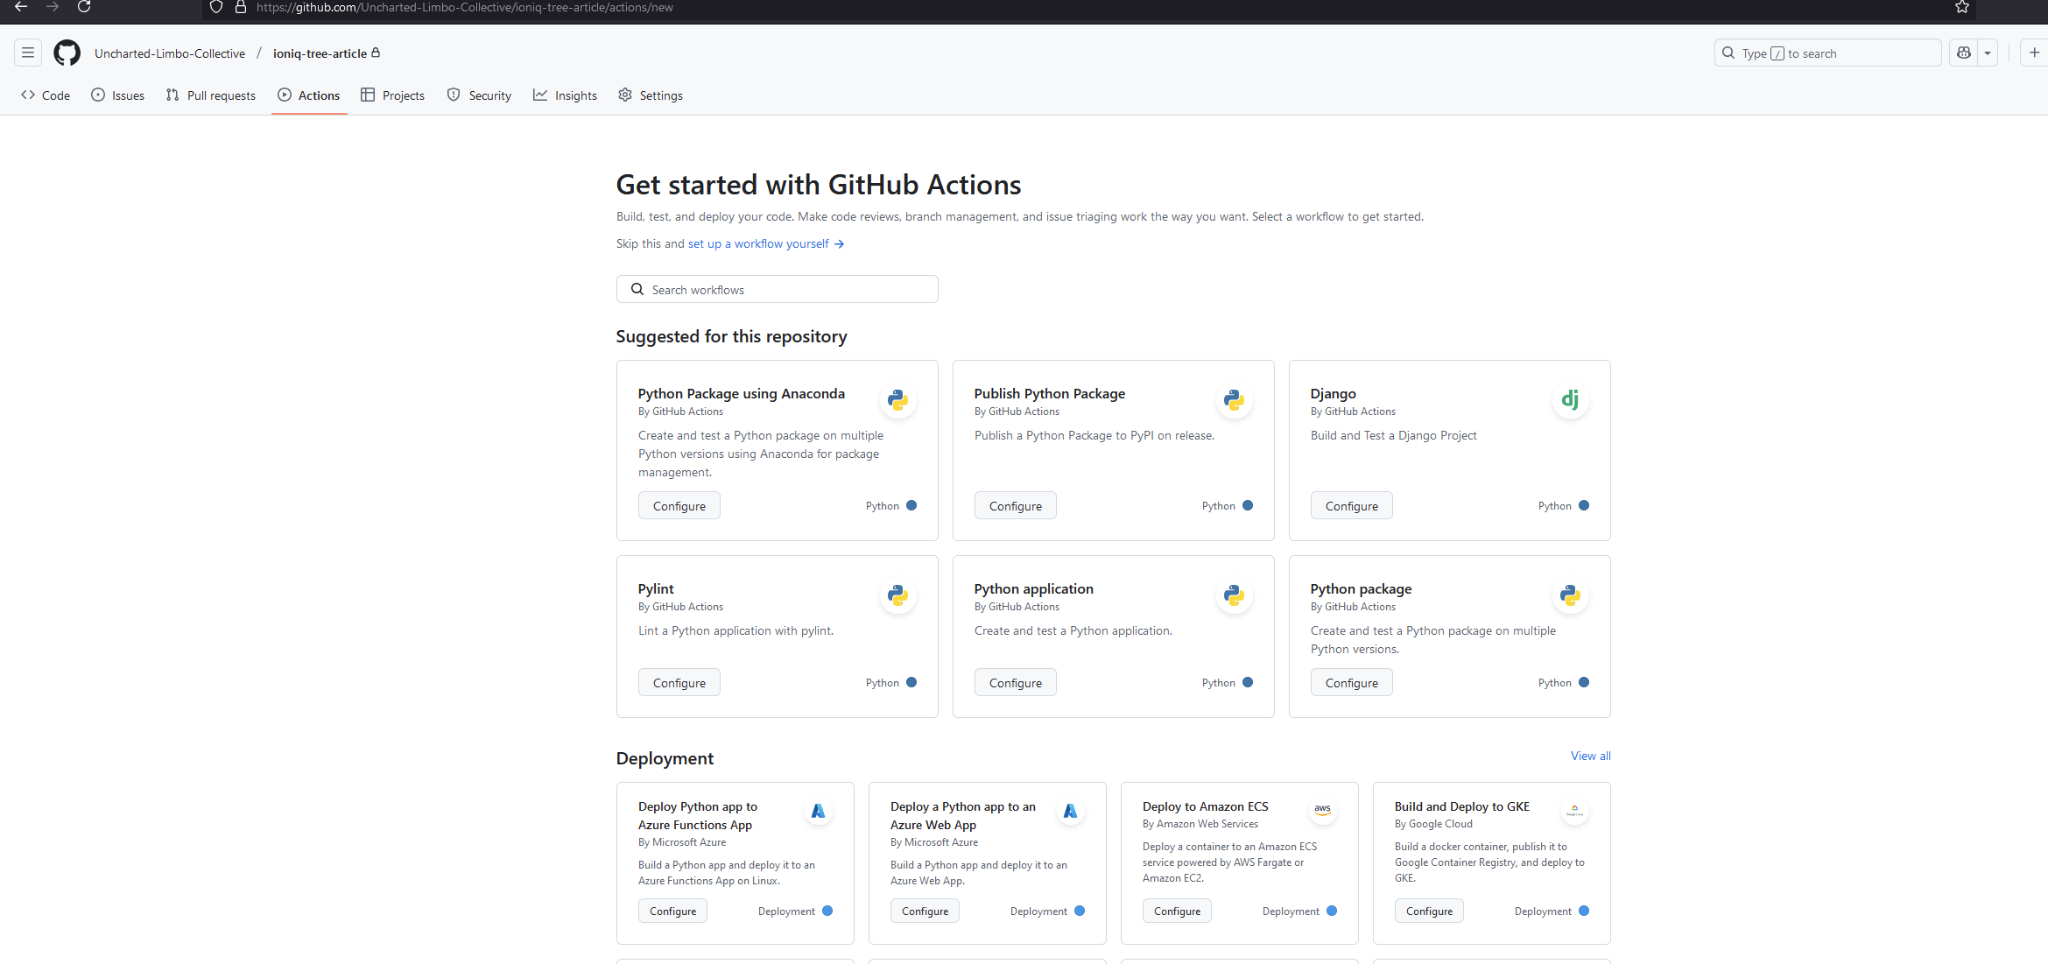The height and width of the screenshot is (964, 2048).
Task: Configure the Publish Python Package workflow
Action: (1015, 506)
